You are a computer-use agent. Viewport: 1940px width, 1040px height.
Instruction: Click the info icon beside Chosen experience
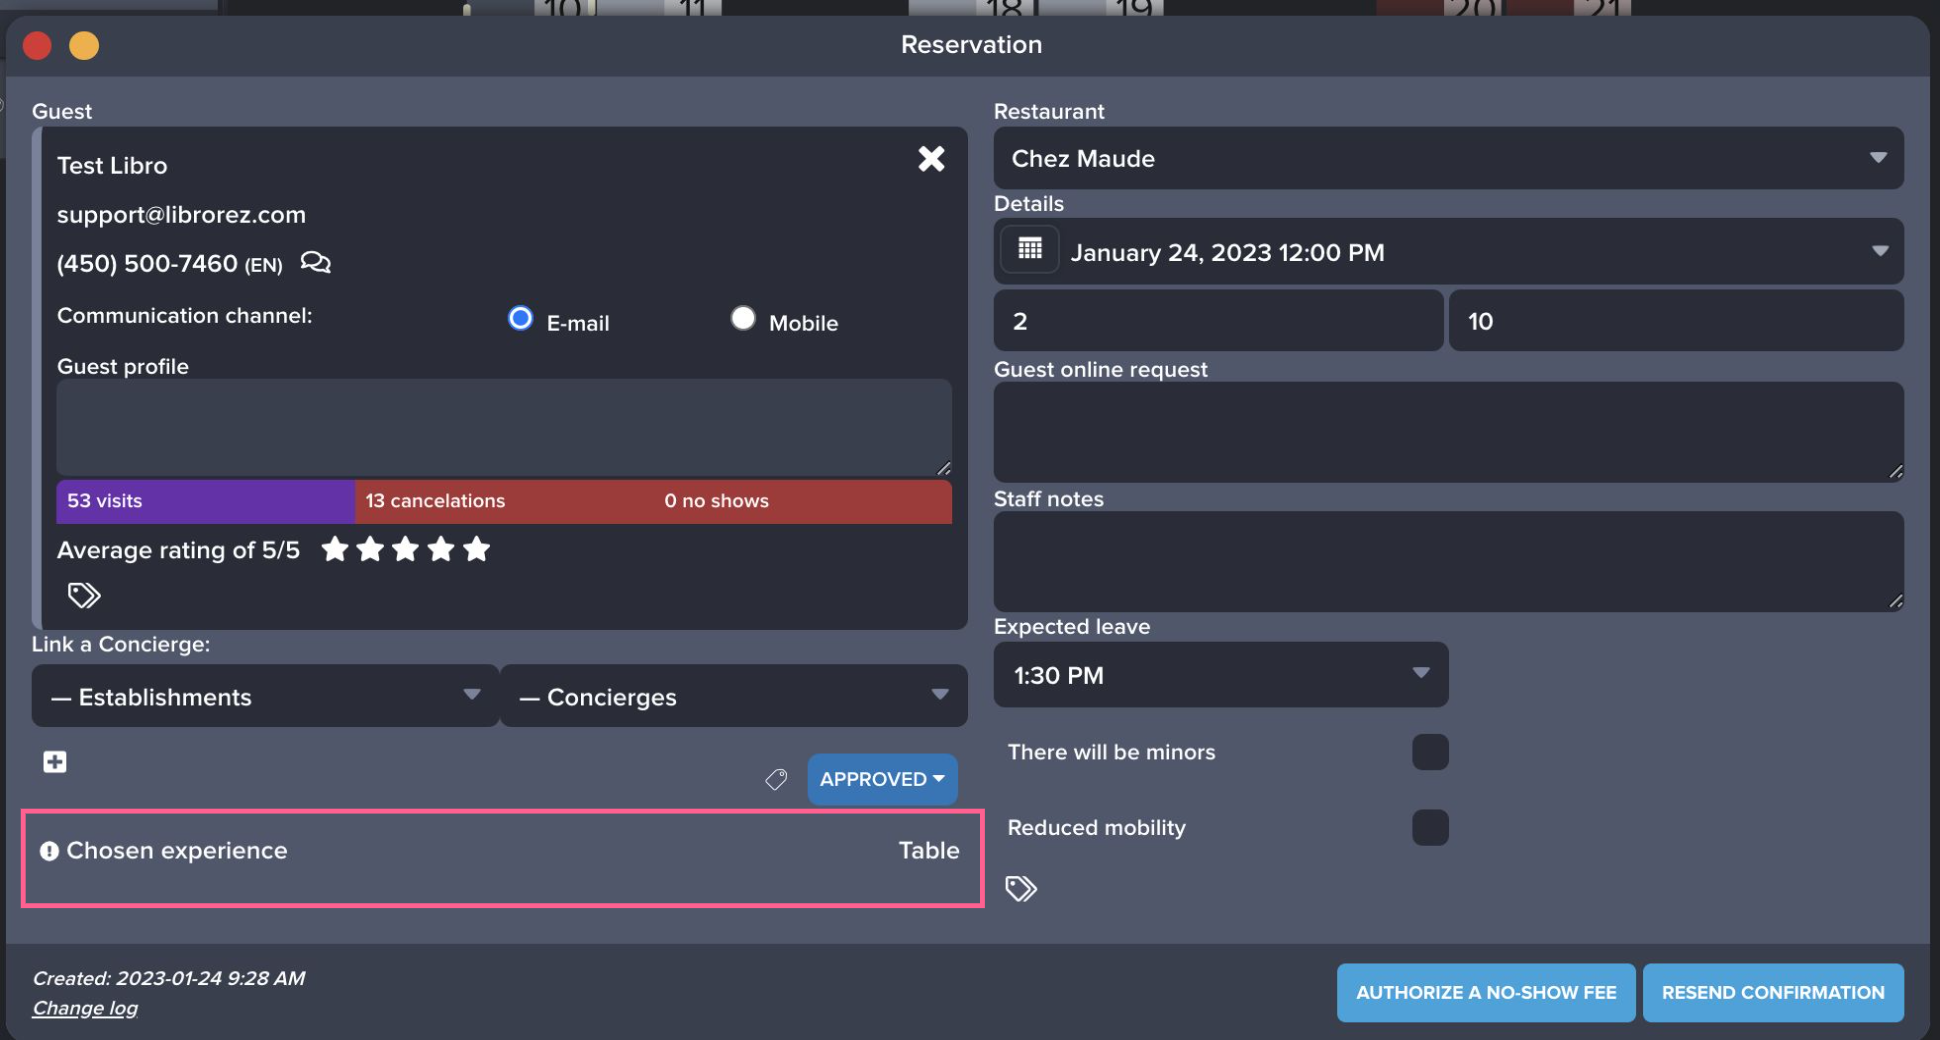point(49,851)
